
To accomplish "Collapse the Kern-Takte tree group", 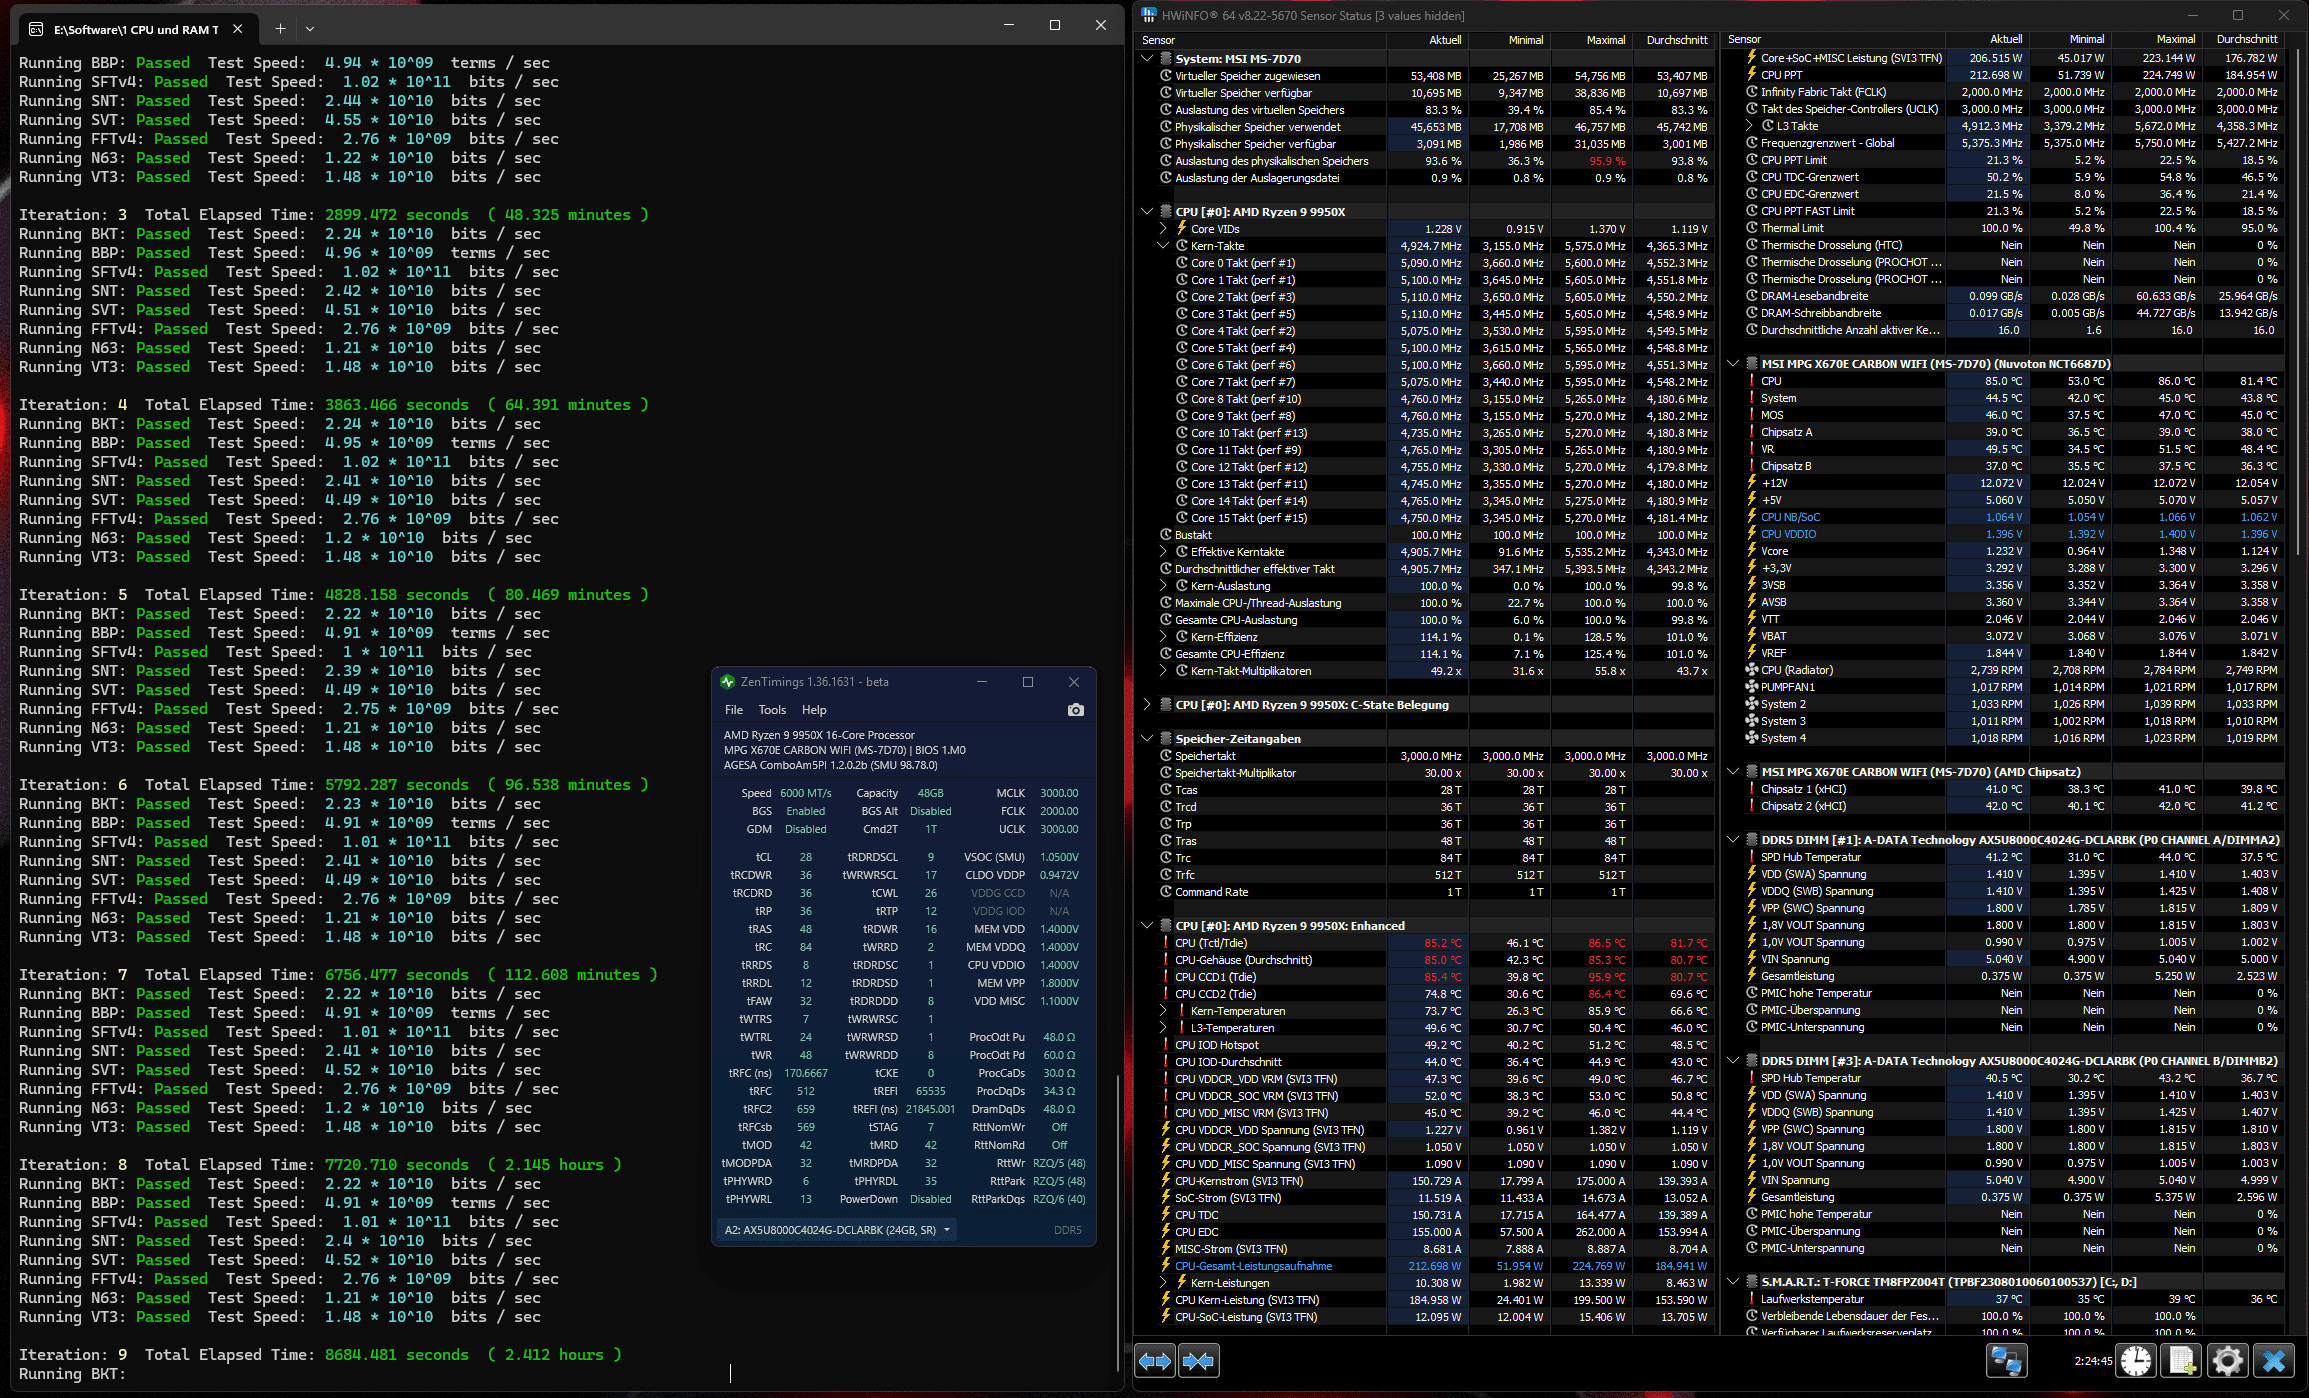I will pos(1163,246).
